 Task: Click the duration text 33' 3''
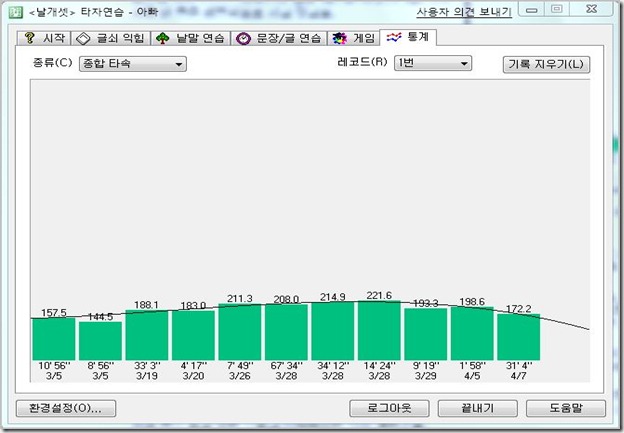pos(147,365)
